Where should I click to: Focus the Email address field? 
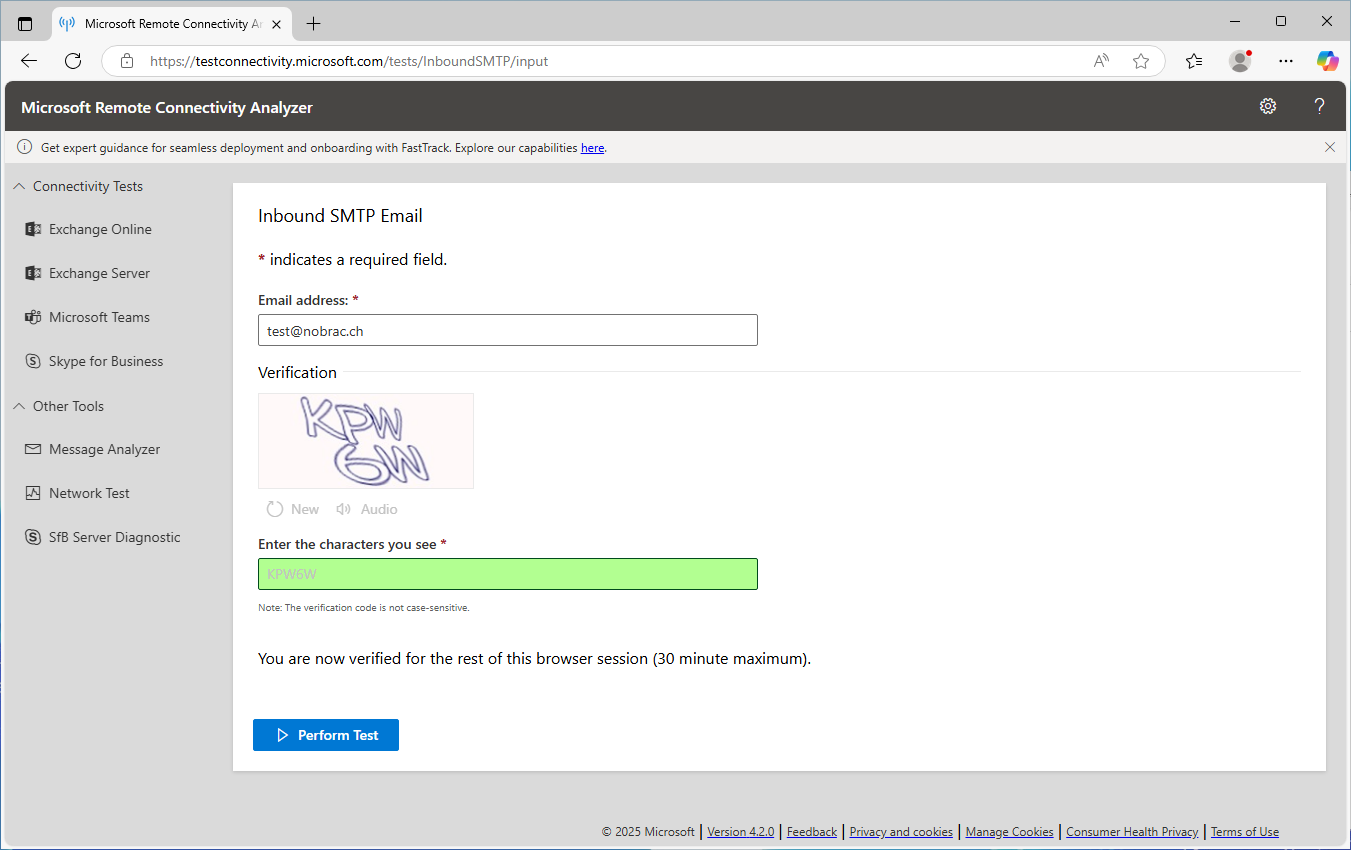pos(508,330)
